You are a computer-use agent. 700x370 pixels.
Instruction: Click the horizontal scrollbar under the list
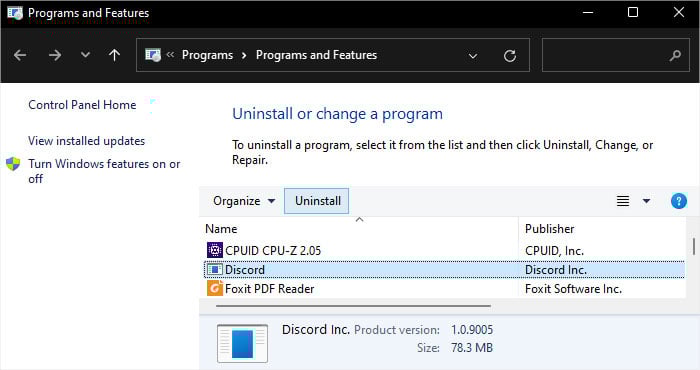[x=353, y=306]
